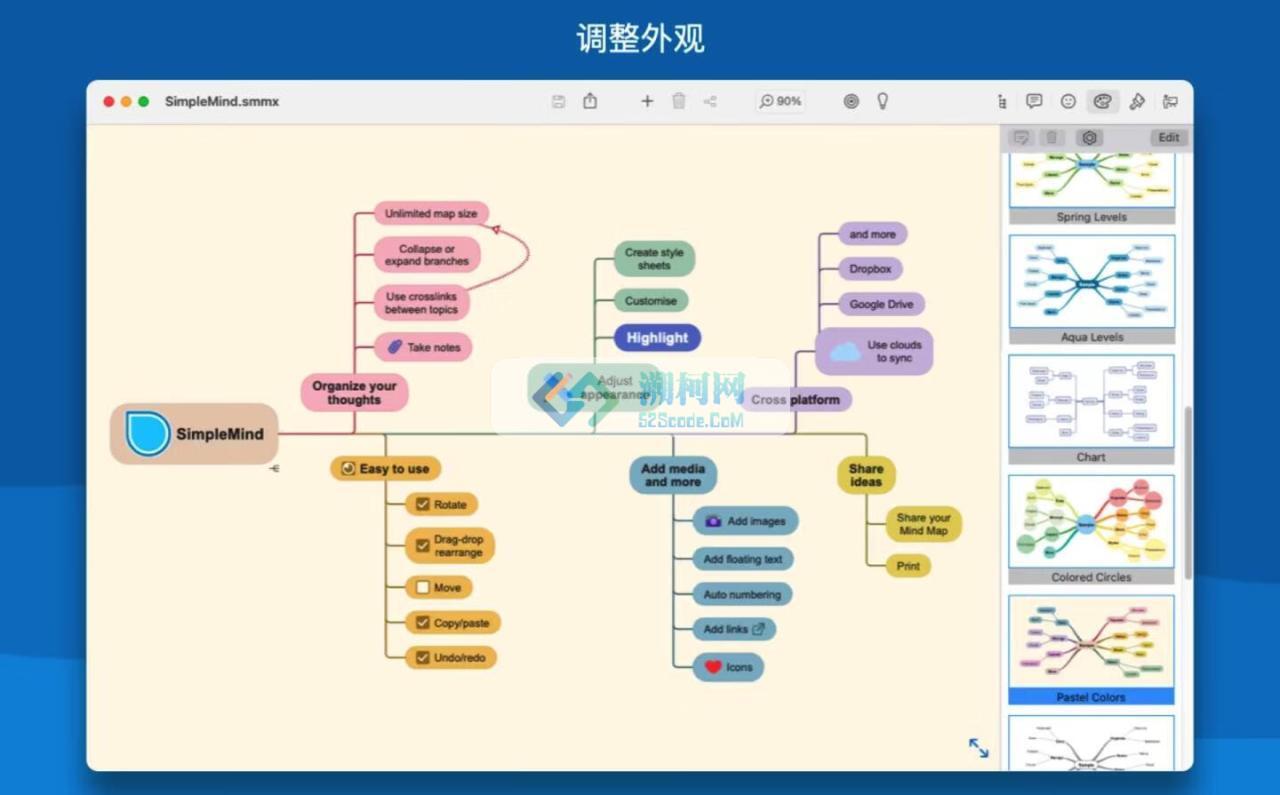The height and width of the screenshot is (795, 1280).
Task: Select the Spring Levels style thumbnail
Action: click(x=1091, y=188)
